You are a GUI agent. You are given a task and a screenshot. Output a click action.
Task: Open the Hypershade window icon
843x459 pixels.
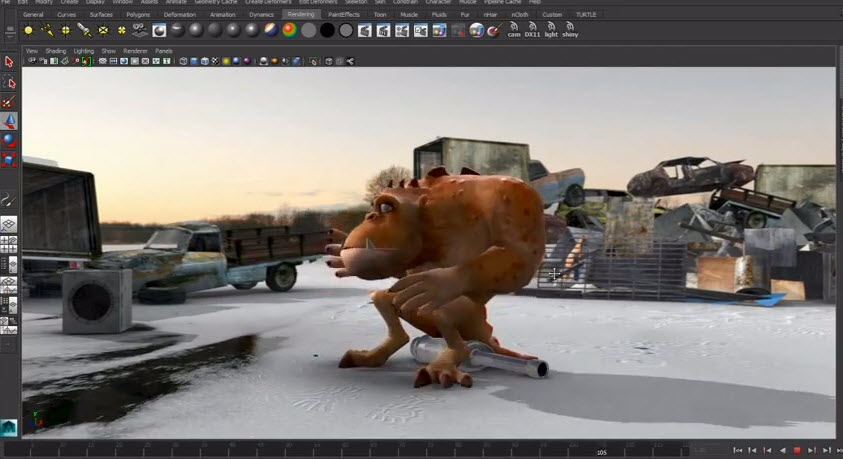point(159,31)
